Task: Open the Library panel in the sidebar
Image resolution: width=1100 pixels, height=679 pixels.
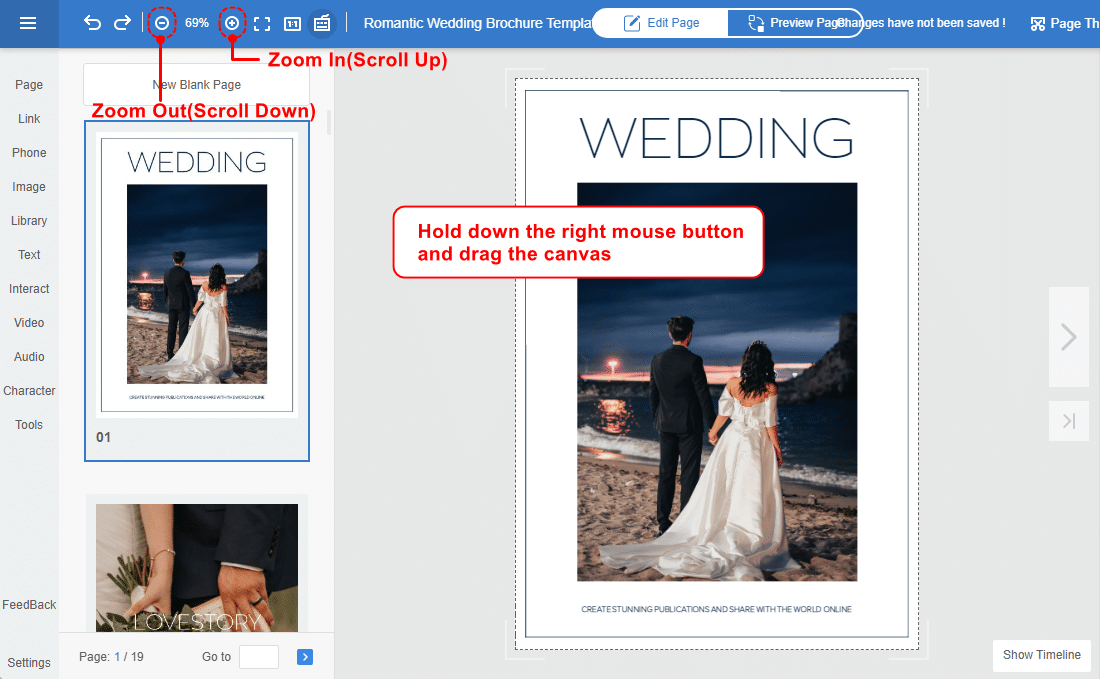Action: [x=29, y=220]
